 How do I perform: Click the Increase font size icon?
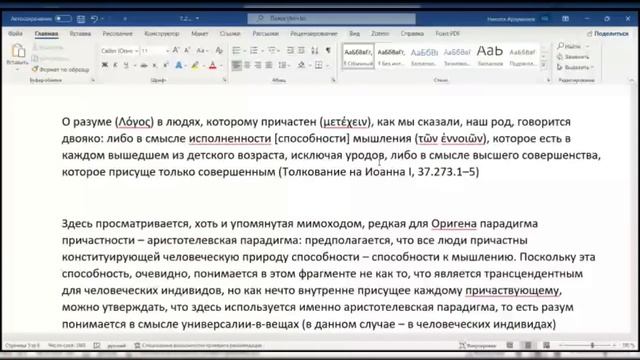pyautogui.click(x=176, y=50)
